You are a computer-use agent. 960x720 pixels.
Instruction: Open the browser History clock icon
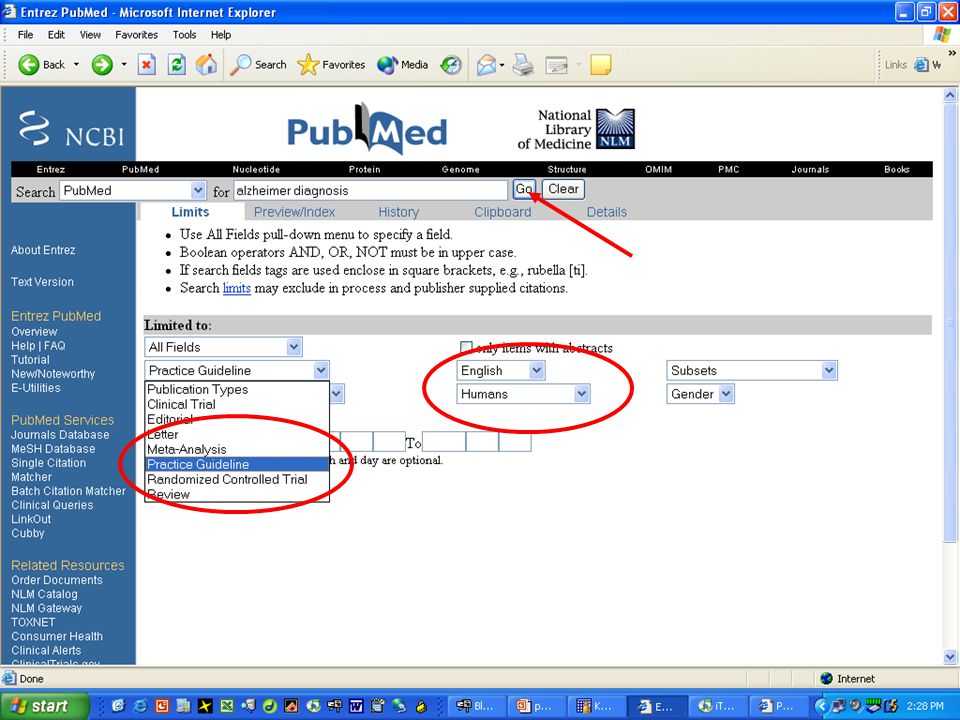451,64
